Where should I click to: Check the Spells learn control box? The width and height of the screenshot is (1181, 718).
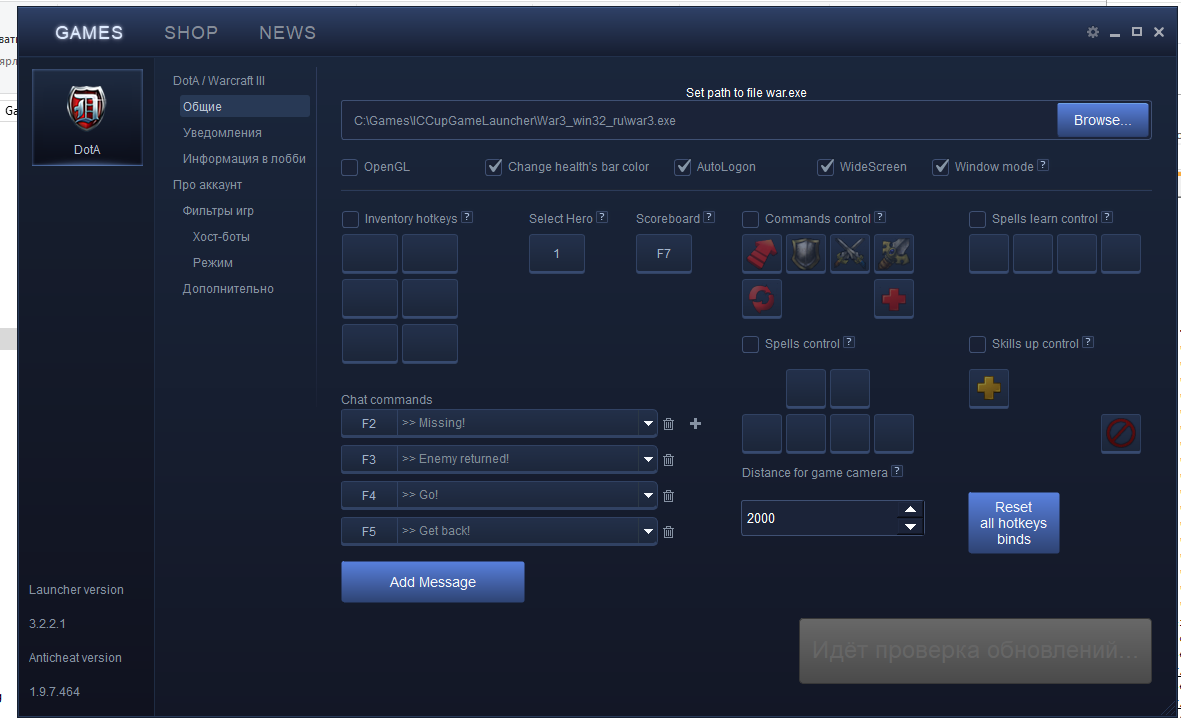coord(977,219)
